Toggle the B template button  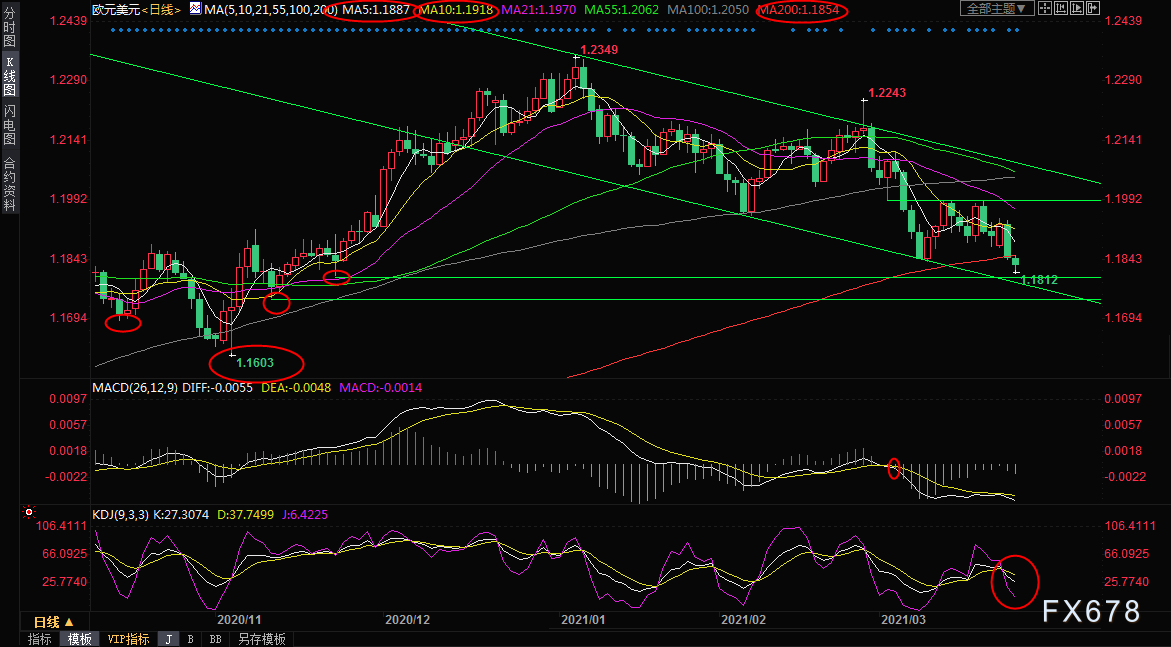pyautogui.click(x=191, y=639)
